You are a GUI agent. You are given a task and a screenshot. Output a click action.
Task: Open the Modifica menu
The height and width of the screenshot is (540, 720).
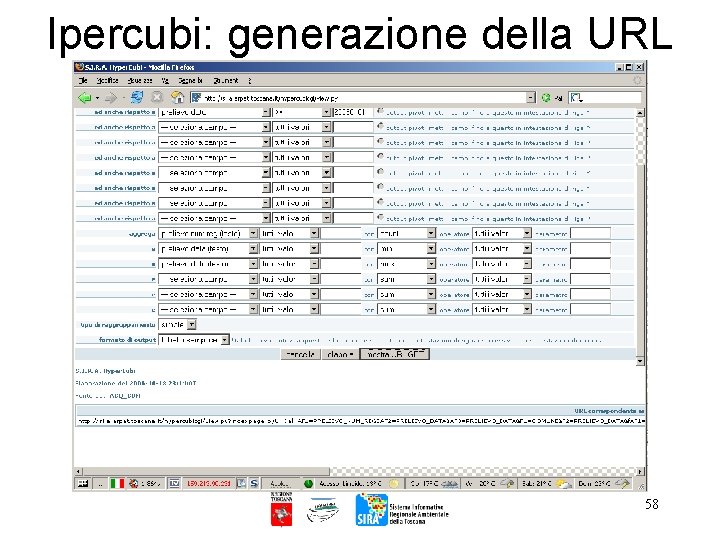[x=107, y=80]
